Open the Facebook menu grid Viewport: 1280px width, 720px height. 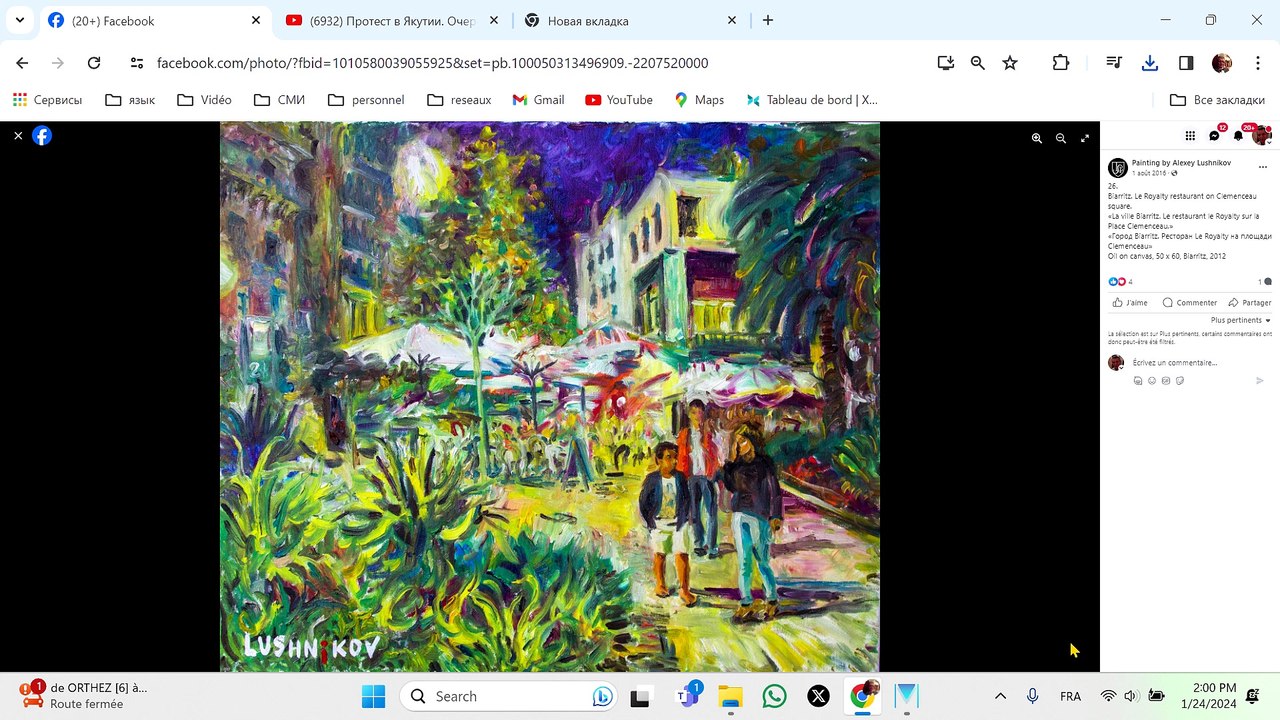pyautogui.click(x=1190, y=136)
